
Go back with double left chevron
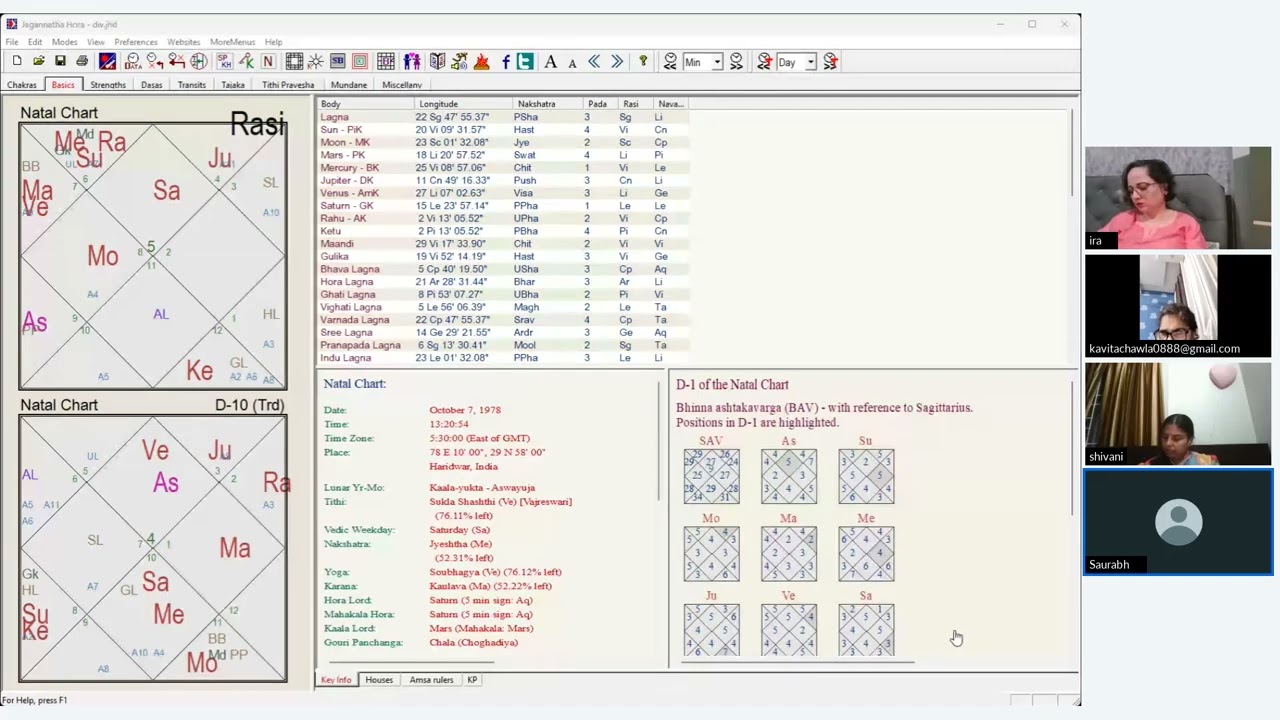click(594, 62)
